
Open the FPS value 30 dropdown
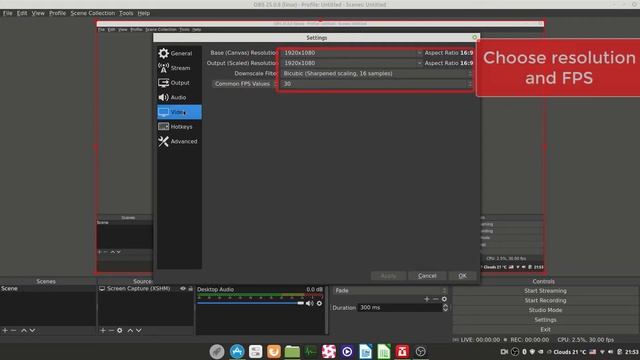pos(376,84)
